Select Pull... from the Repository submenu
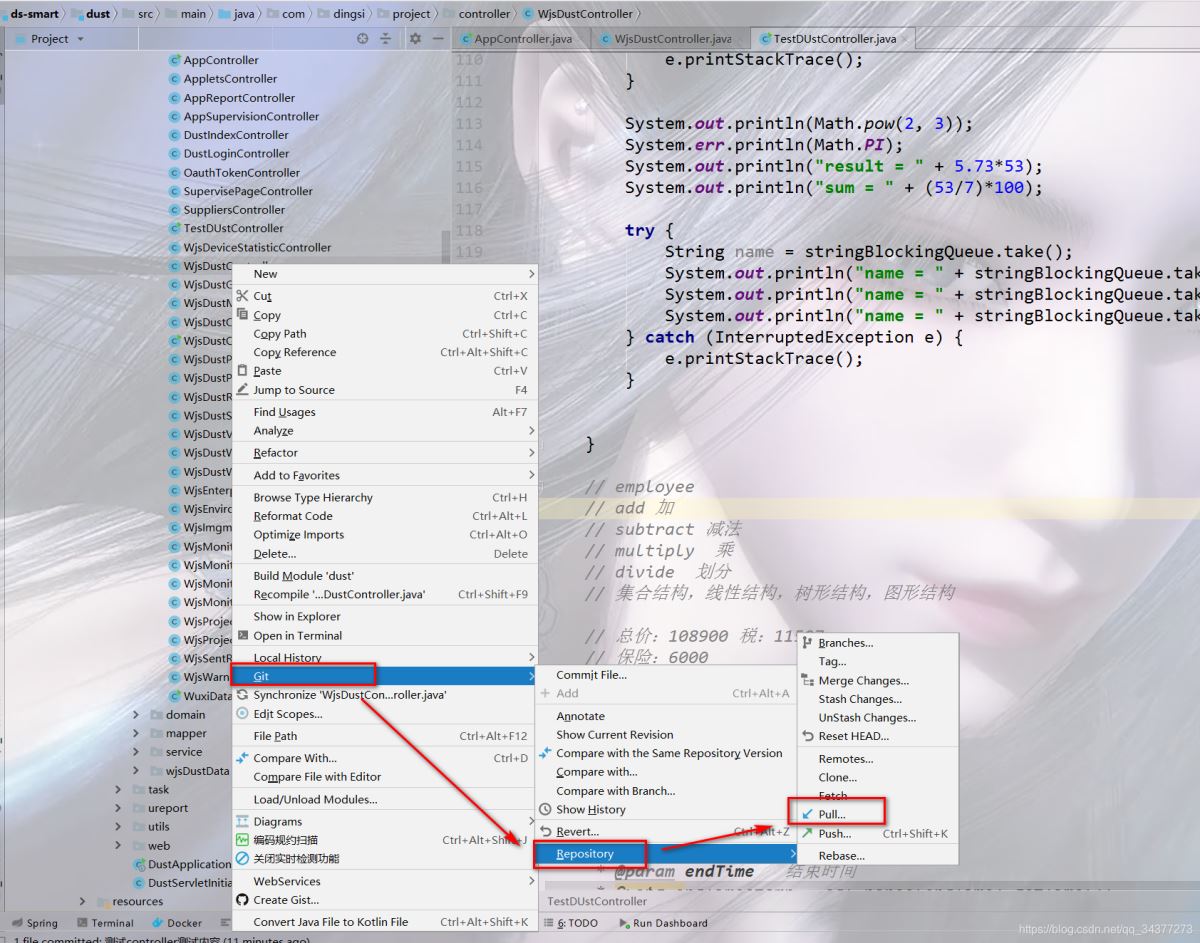 pos(831,814)
